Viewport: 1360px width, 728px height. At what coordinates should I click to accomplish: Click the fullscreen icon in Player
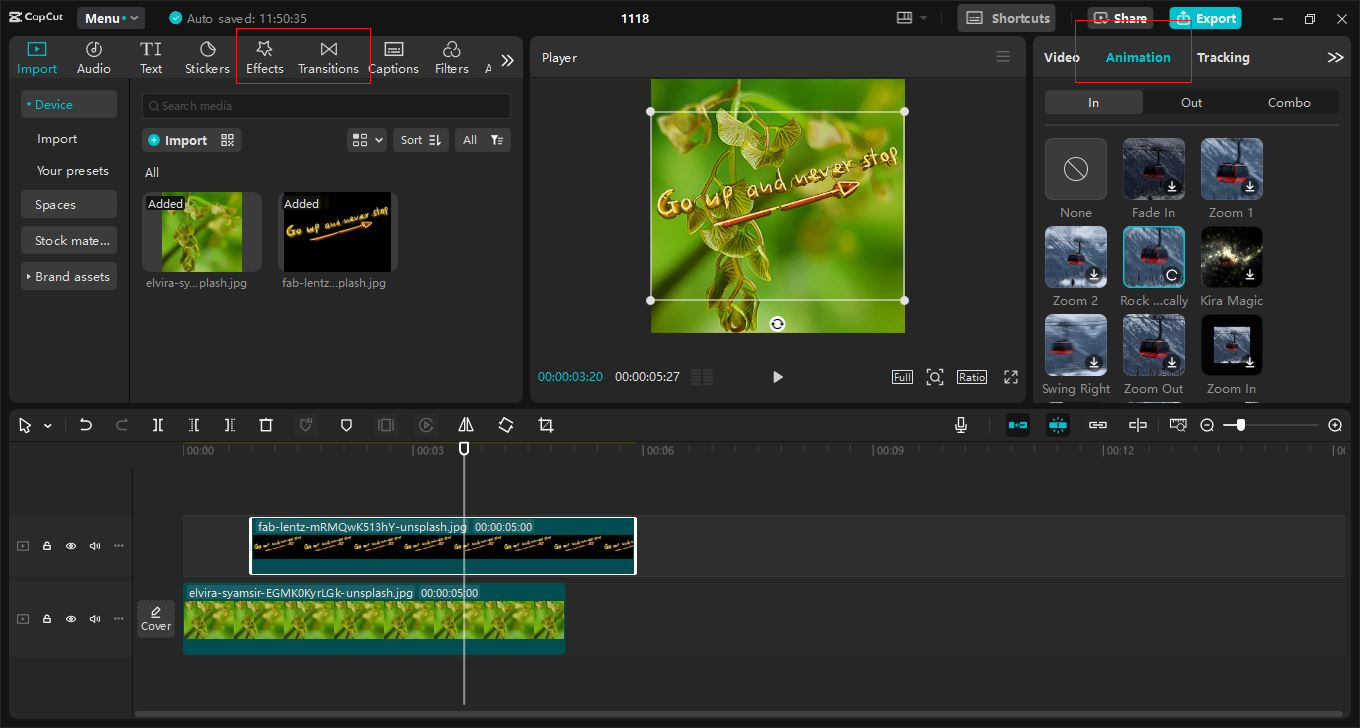pyautogui.click(x=1011, y=377)
